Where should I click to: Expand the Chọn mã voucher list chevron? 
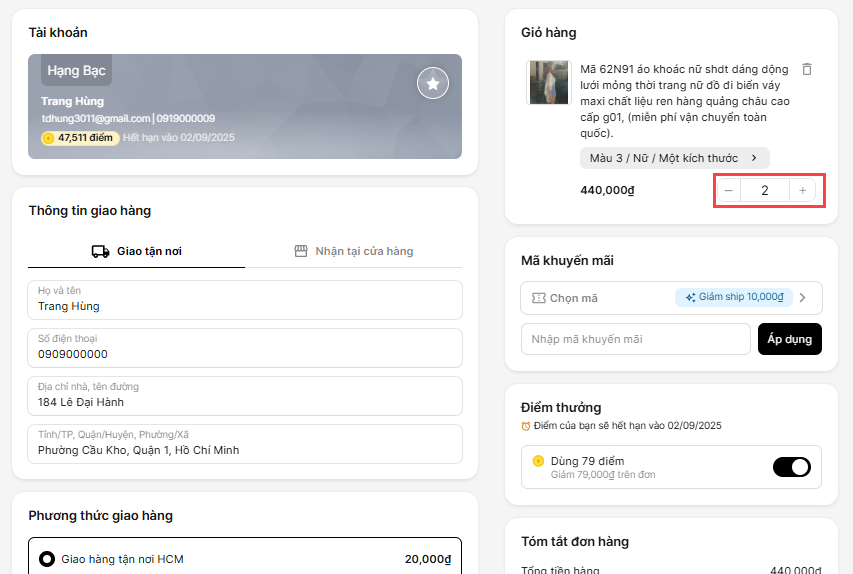coord(803,298)
